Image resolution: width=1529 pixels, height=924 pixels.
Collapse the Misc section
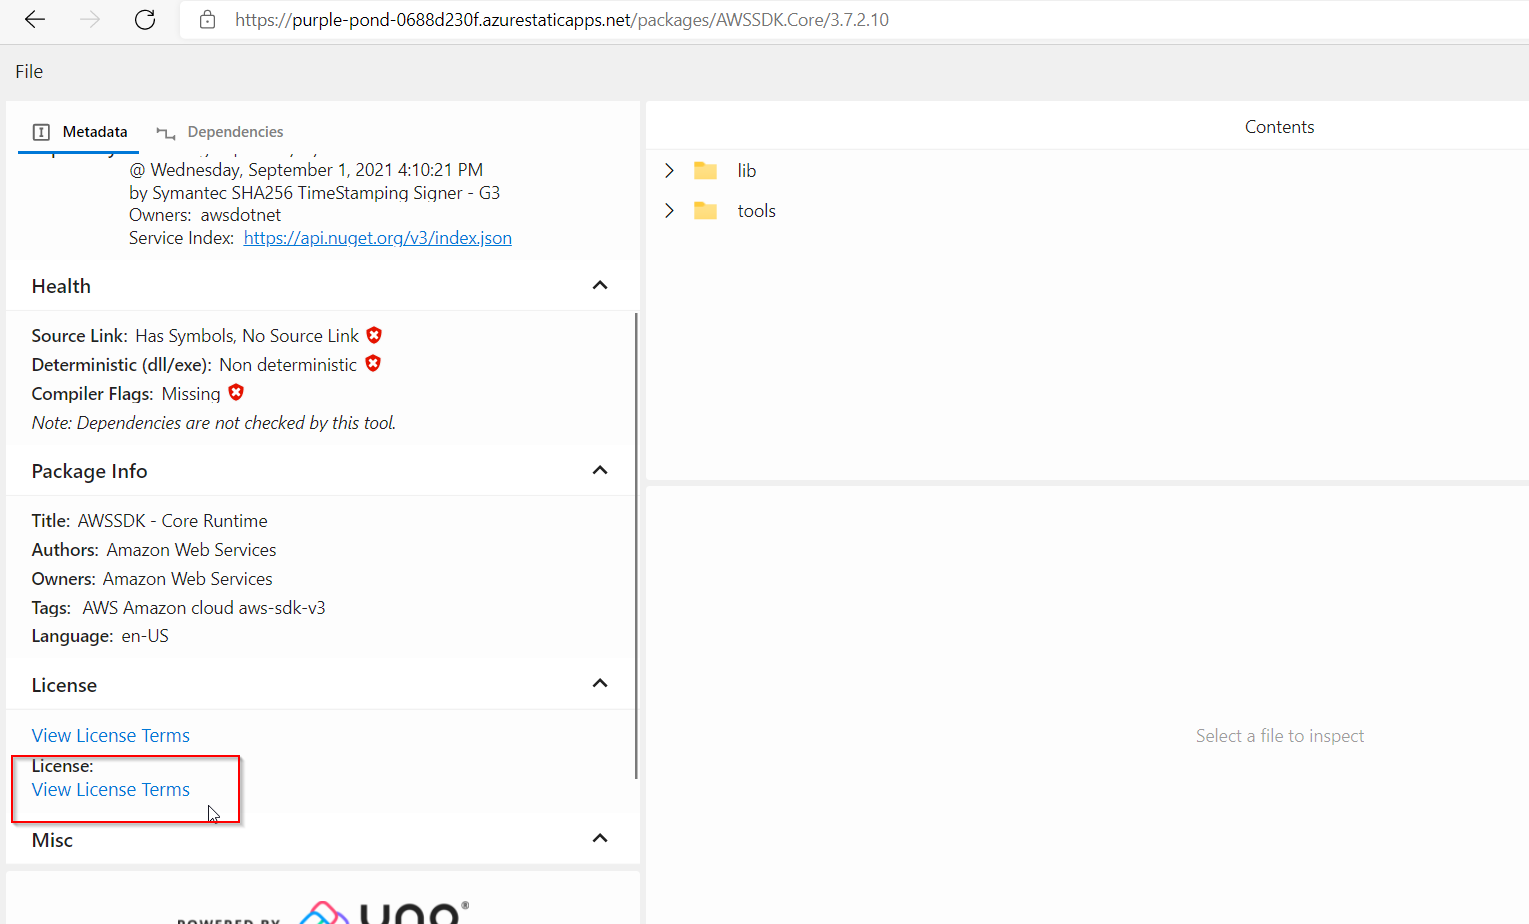pyautogui.click(x=599, y=838)
